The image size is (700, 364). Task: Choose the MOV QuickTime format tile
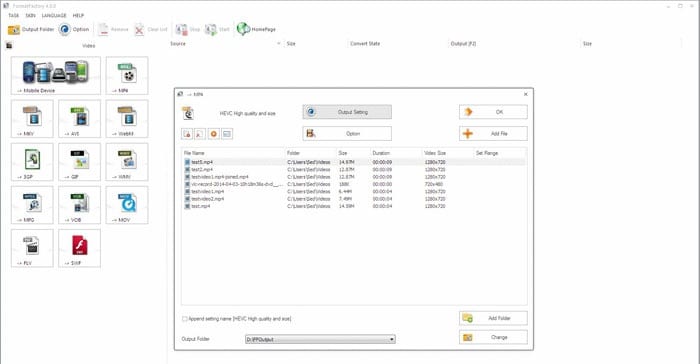(127, 205)
